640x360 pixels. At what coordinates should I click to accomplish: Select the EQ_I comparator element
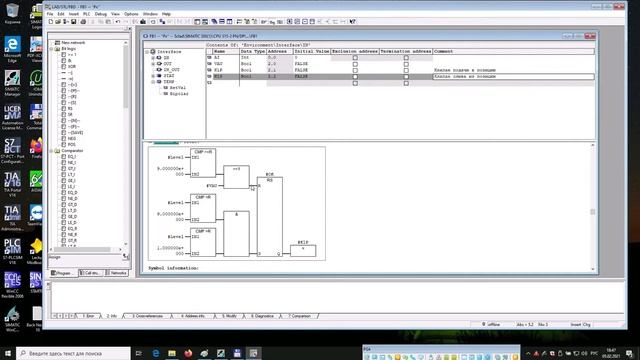coord(71,157)
